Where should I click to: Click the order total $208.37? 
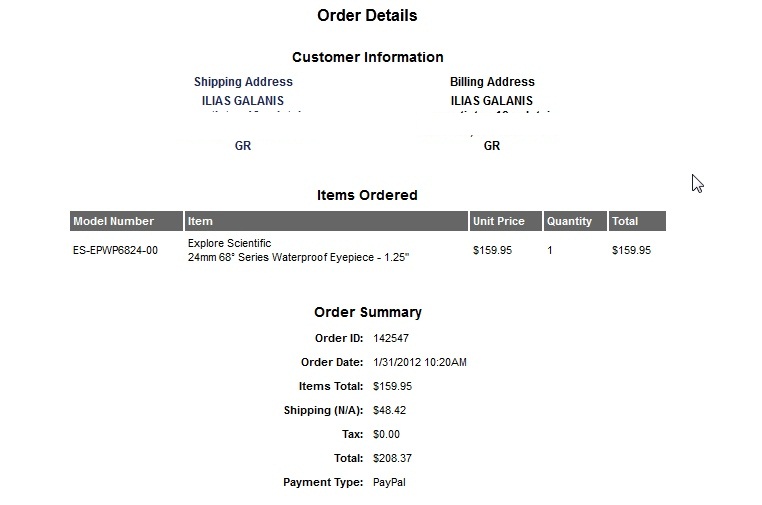(x=392, y=458)
